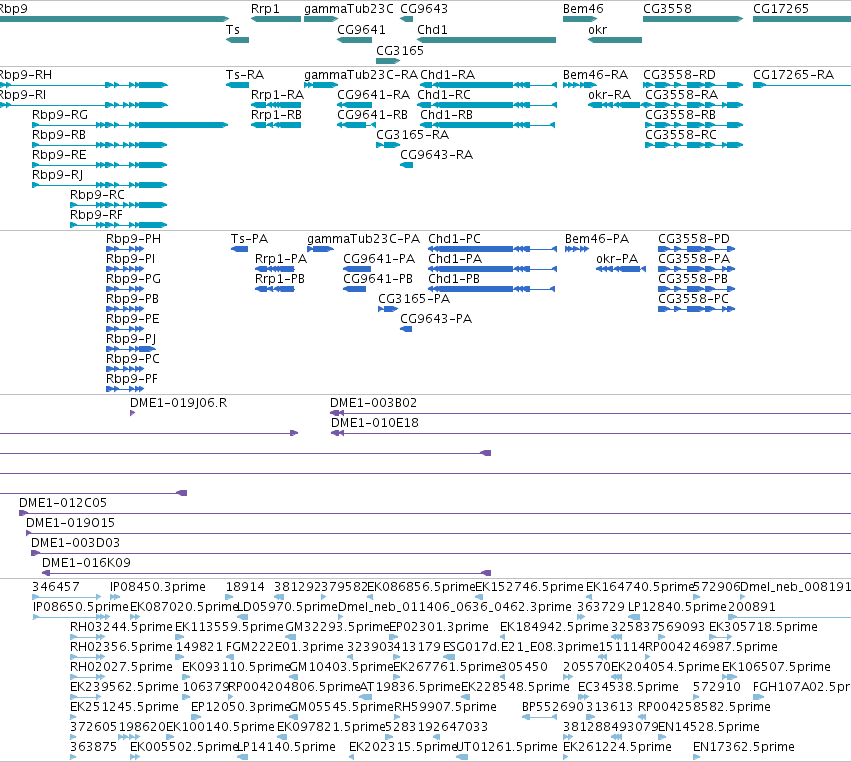Screen dimensions: 851x762
Task: Click the CG9641 gene label
Action: 361,30
